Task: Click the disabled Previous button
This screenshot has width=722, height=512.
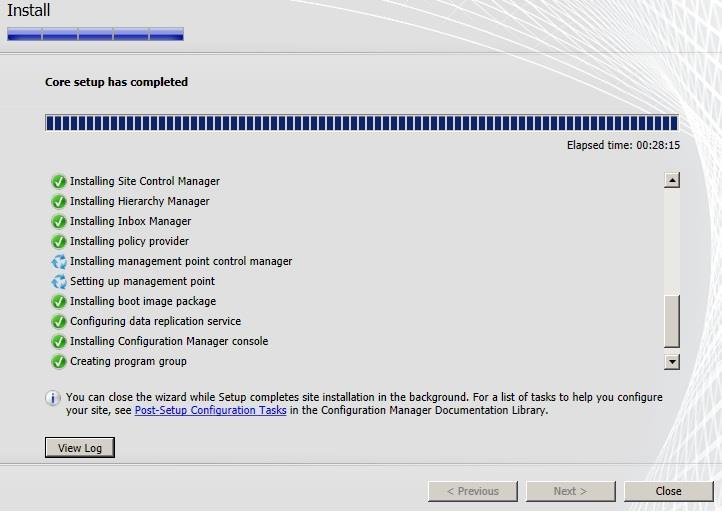Action: point(473,491)
